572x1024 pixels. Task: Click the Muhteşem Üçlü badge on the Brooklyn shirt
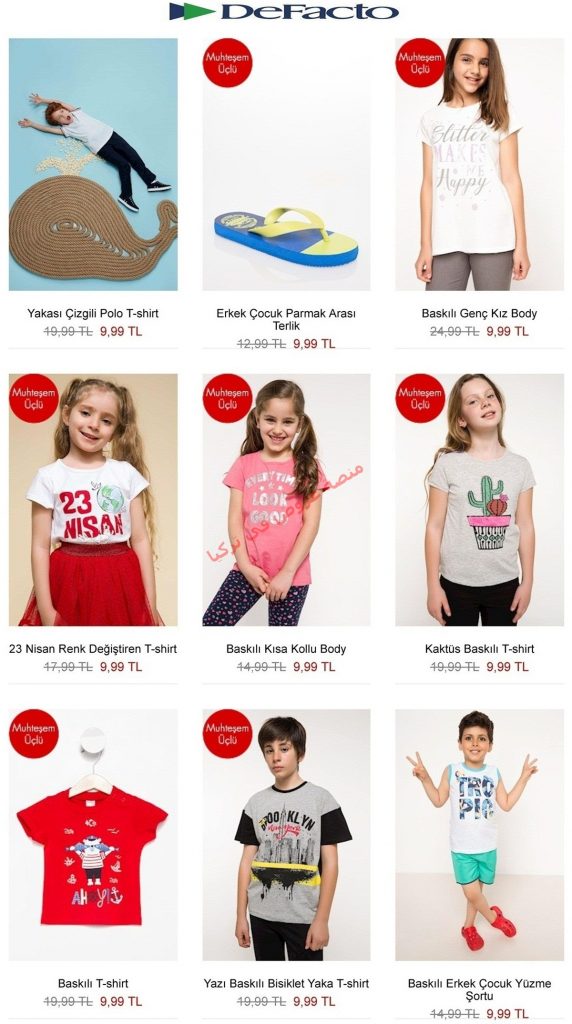tap(227, 733)
